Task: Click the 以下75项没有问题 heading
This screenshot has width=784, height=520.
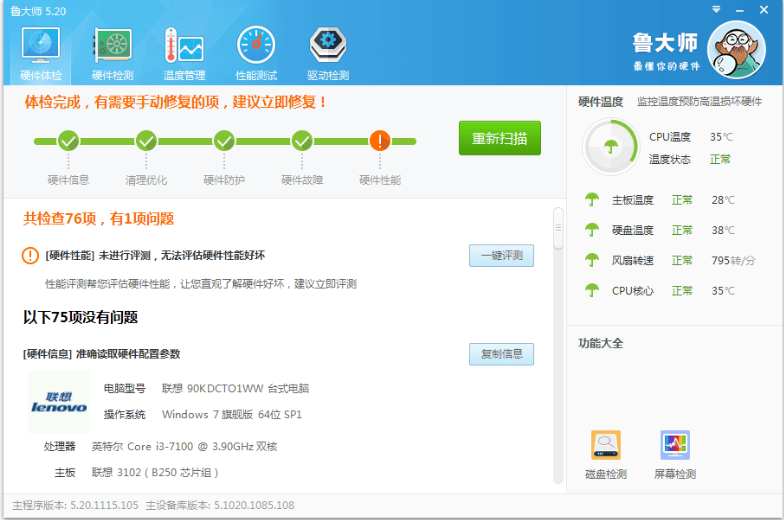Action: (x=80, y=317)
